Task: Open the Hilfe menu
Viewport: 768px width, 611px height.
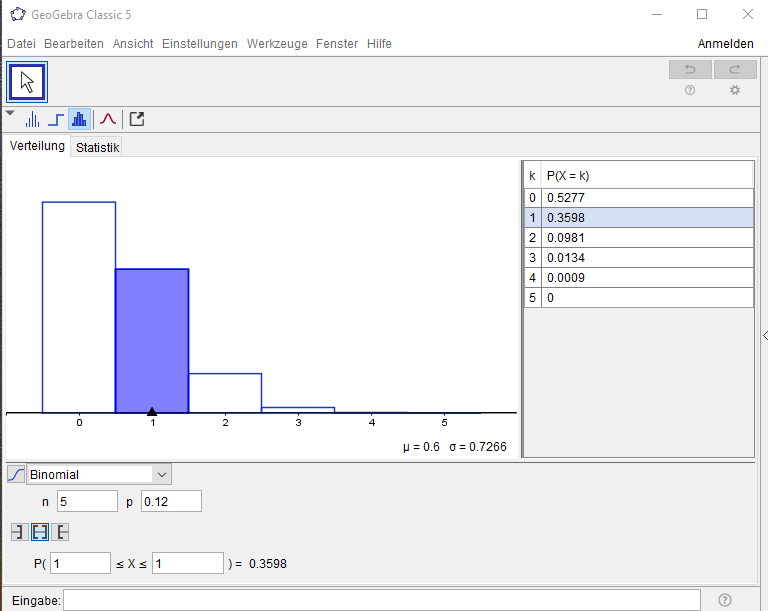Action: [x=379, y=44]
